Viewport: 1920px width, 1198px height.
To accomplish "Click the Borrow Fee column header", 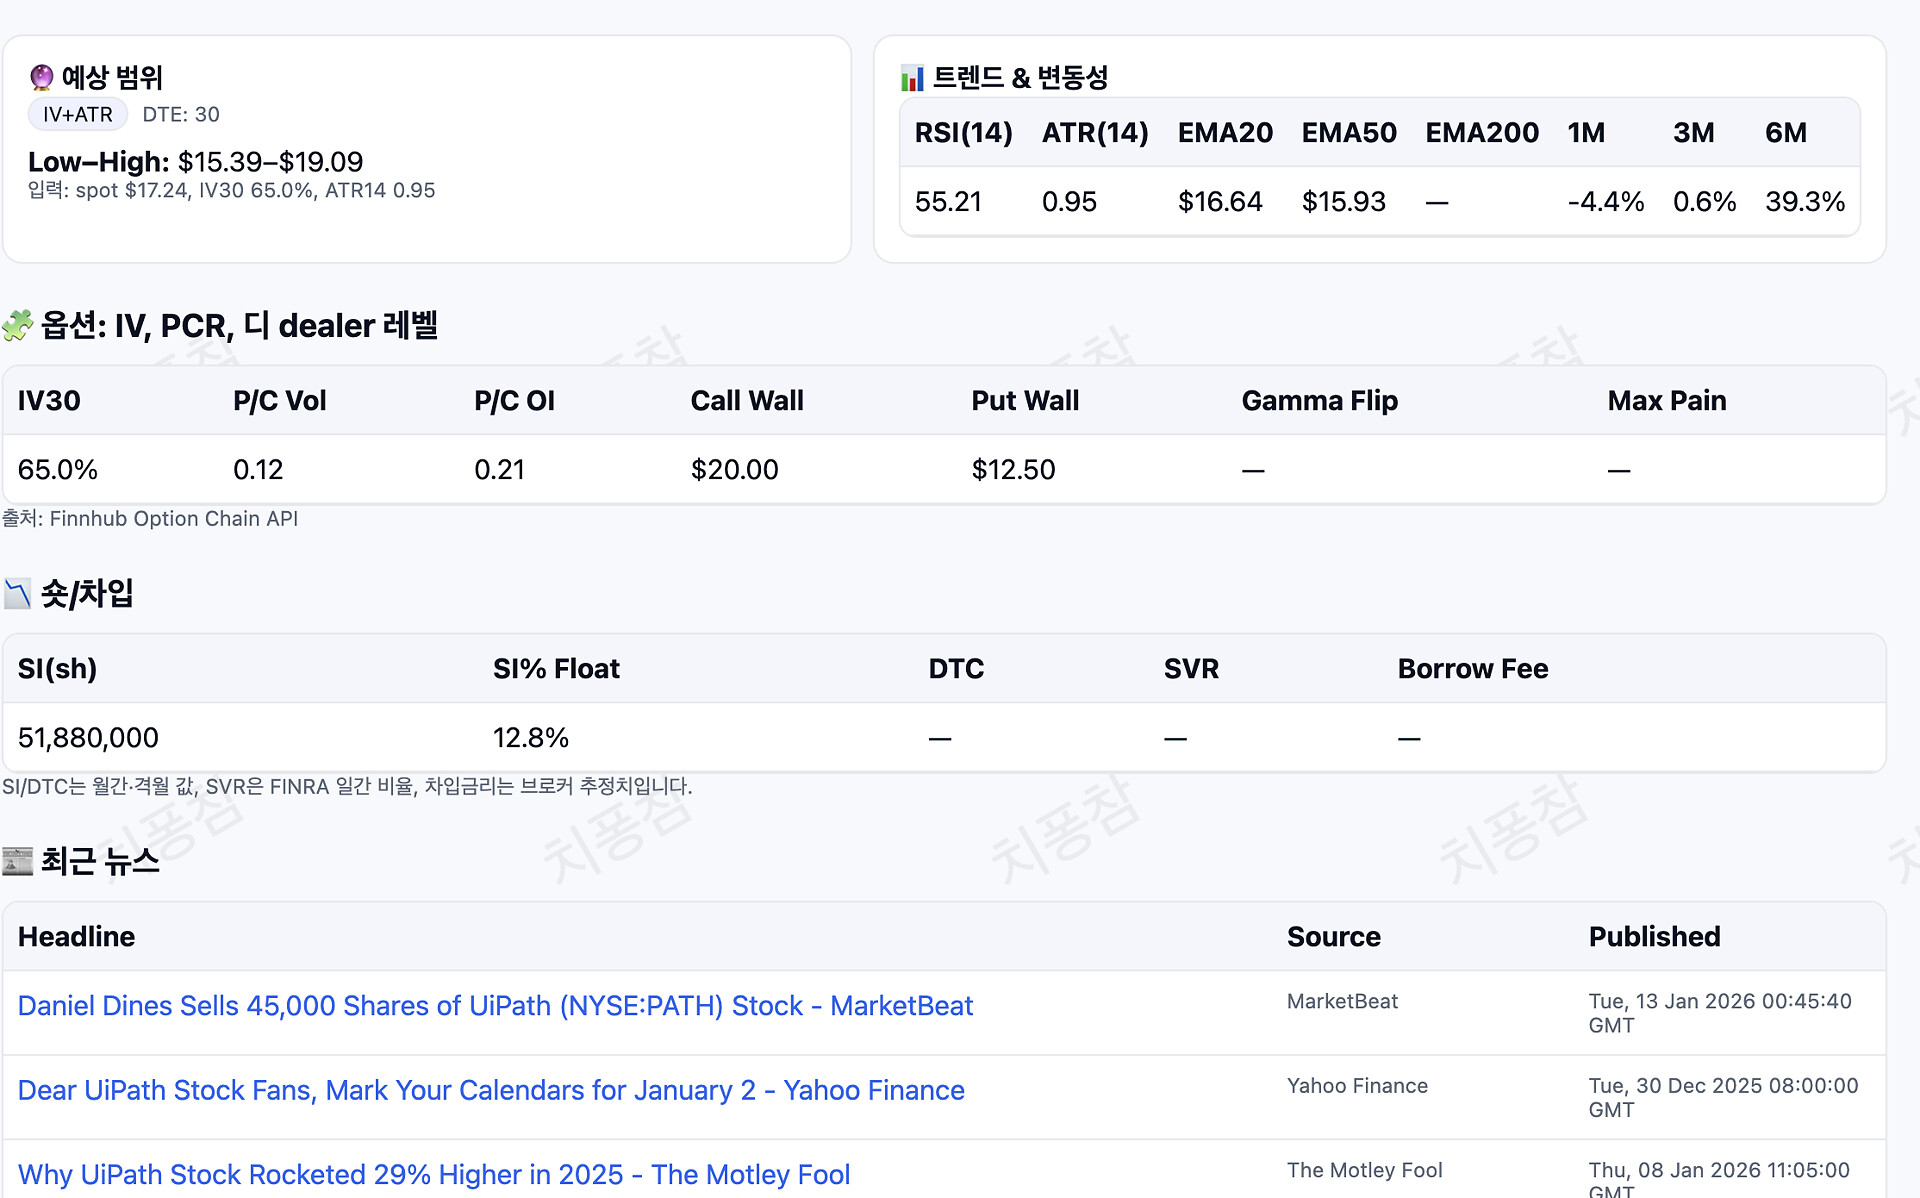I will 1472,668.
